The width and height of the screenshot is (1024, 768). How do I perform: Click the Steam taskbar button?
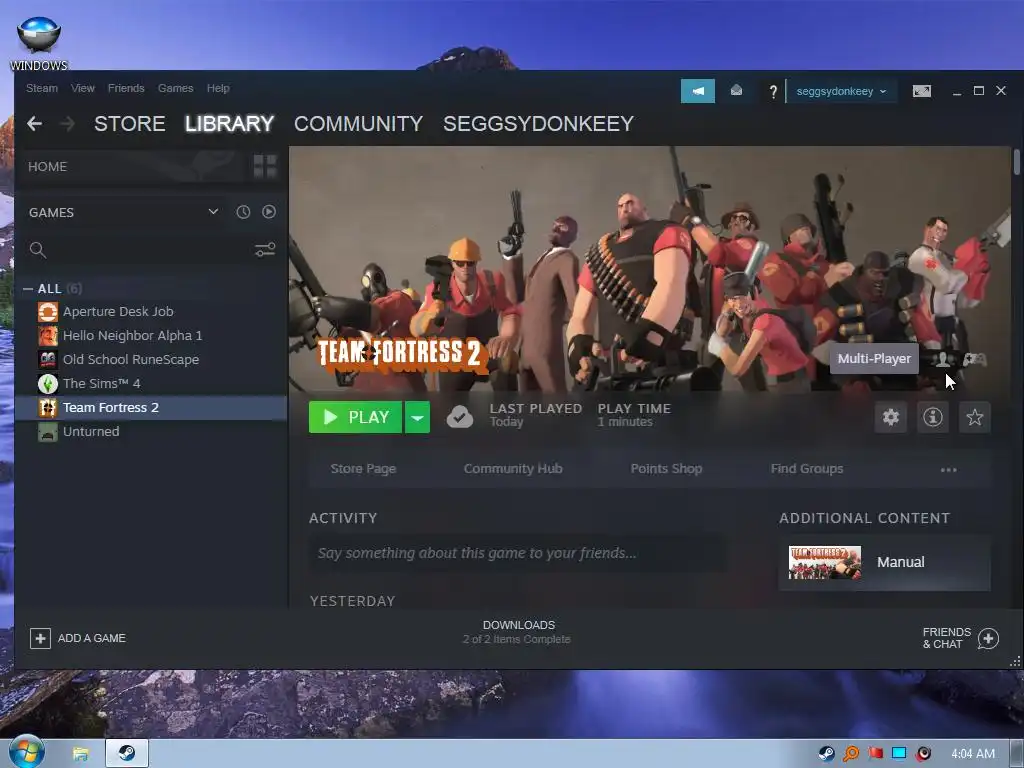coord(127,754)
